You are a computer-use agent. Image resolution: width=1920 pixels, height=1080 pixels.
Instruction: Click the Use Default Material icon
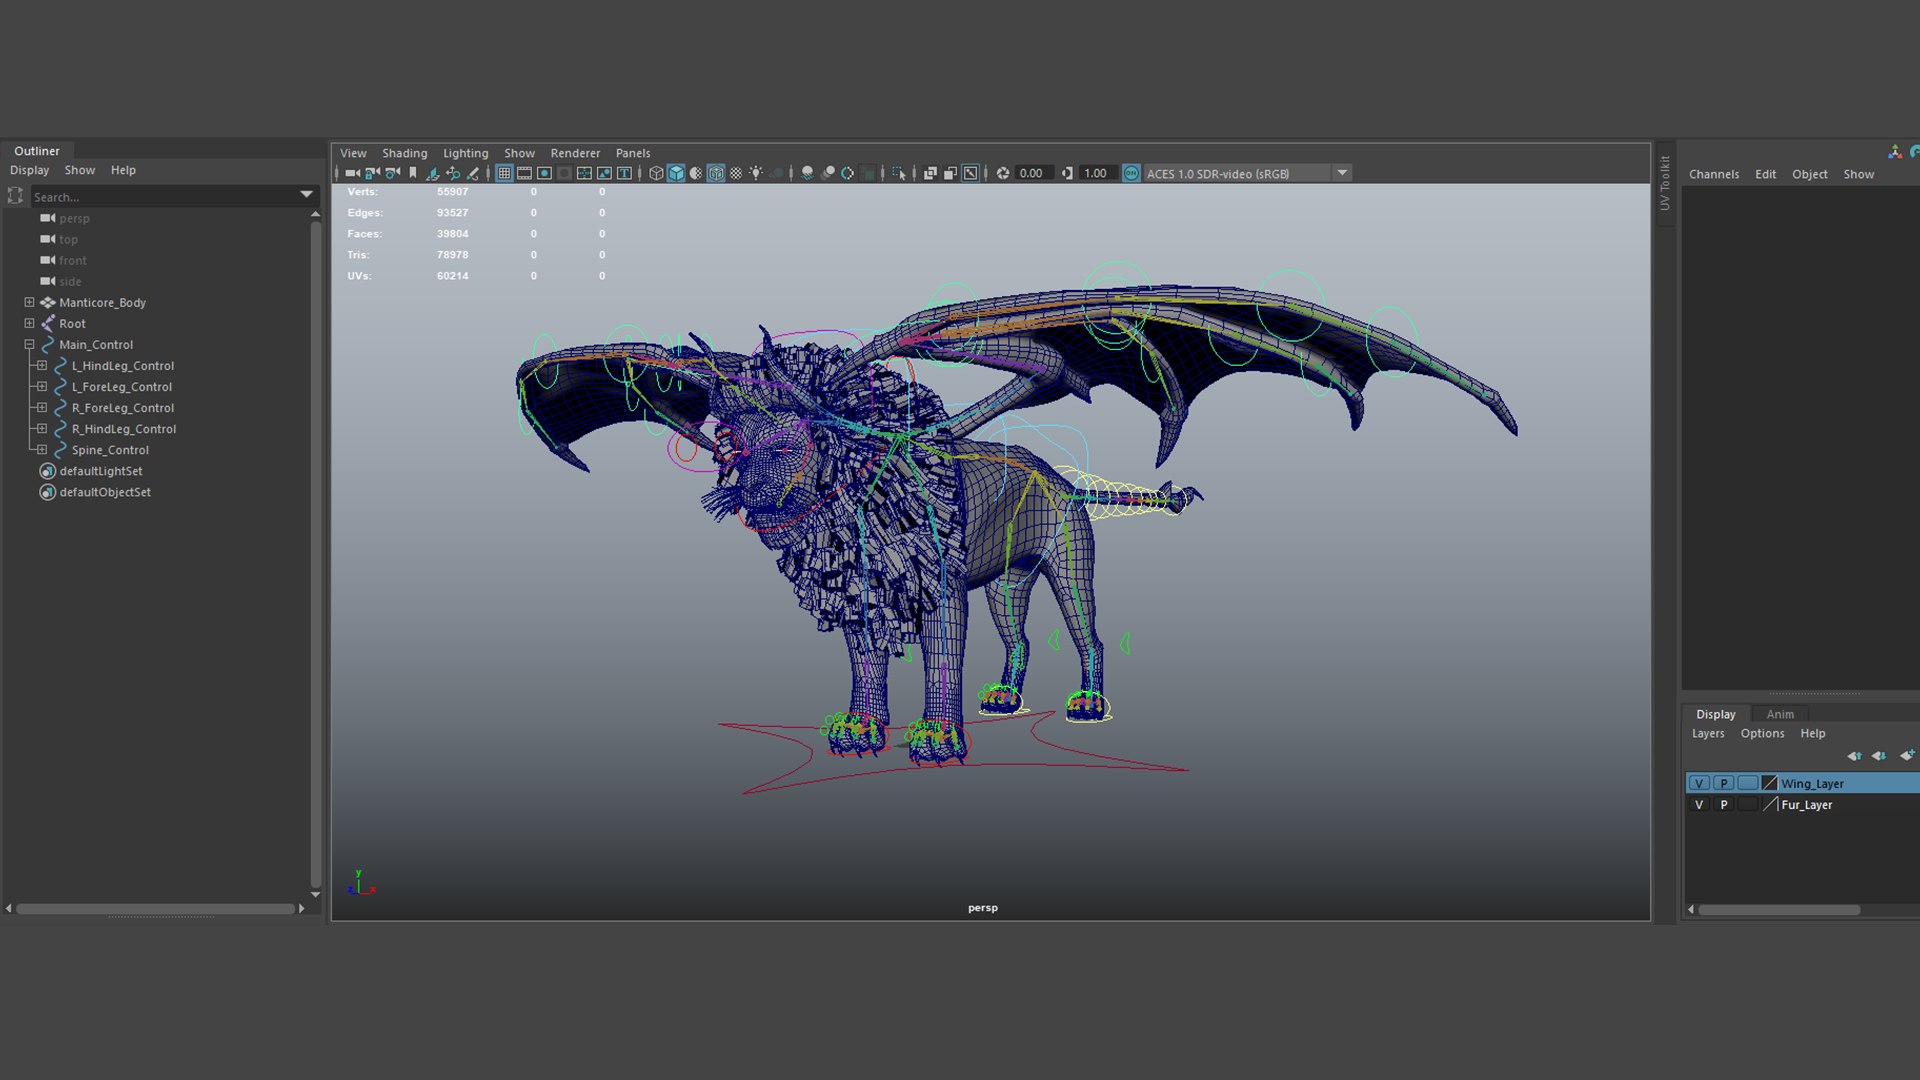click(x=696, y=173)
